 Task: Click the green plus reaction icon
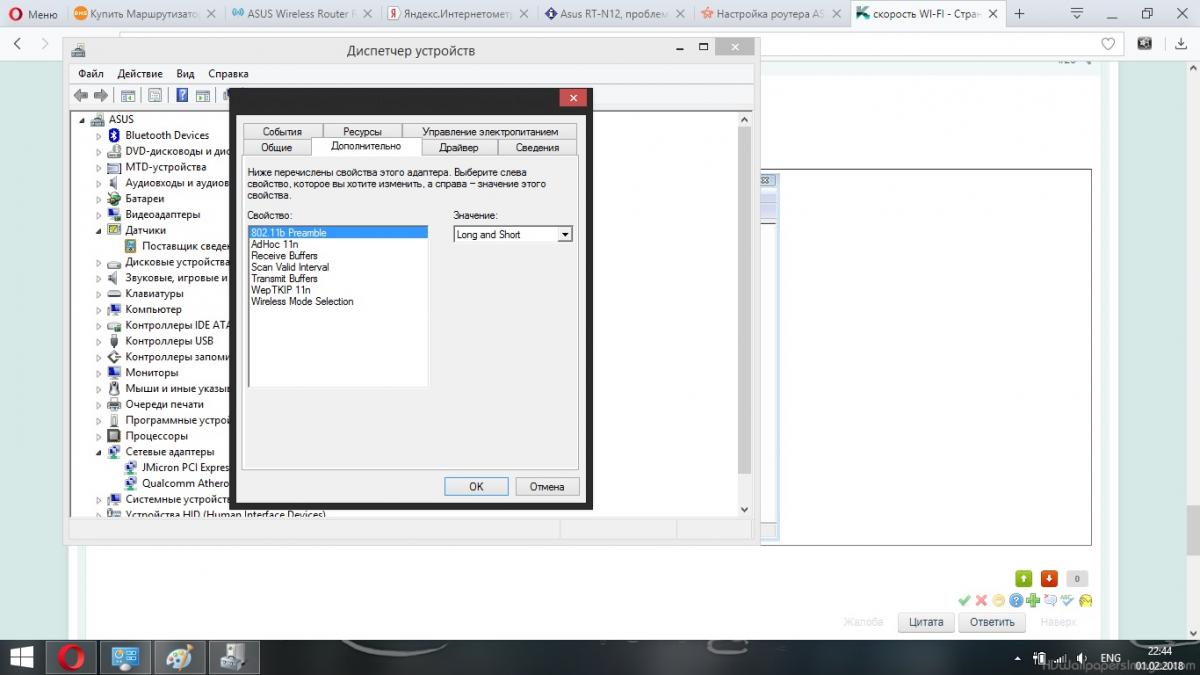click(1032, 600)
